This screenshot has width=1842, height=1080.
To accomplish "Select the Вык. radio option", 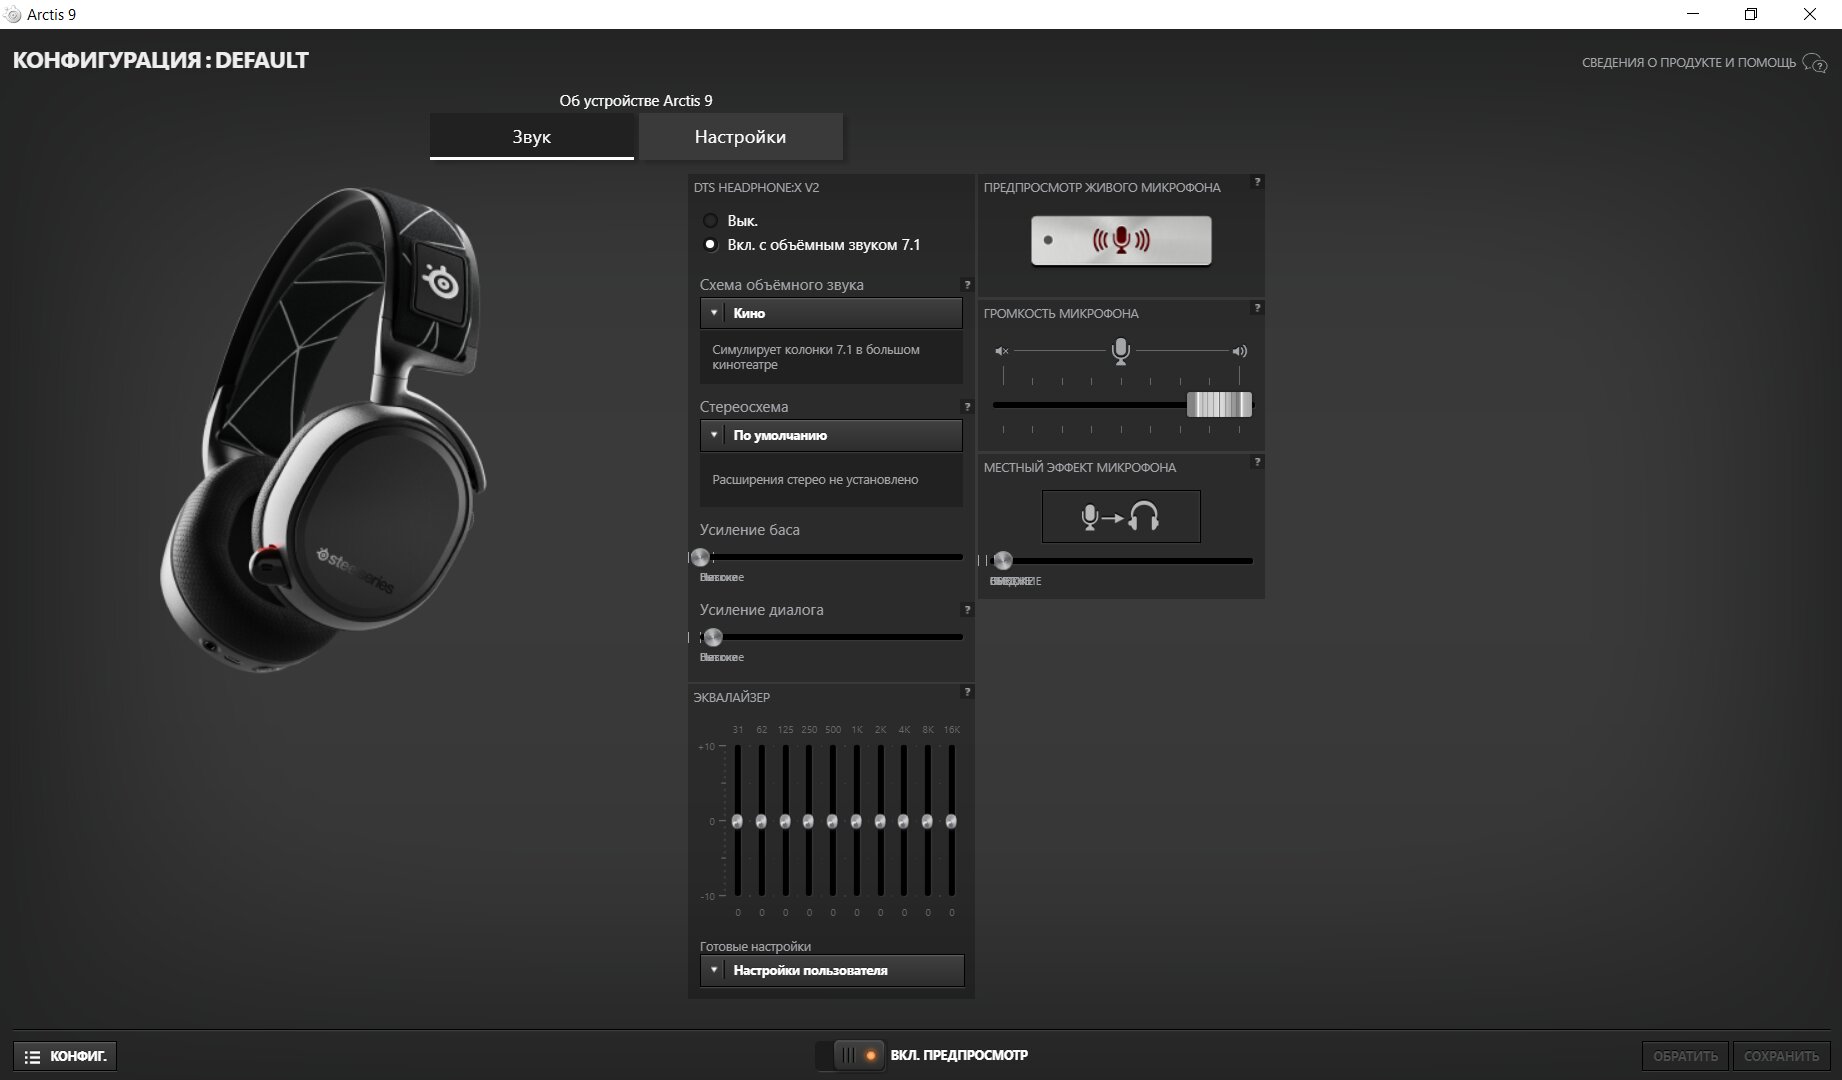I will [710, 221].
